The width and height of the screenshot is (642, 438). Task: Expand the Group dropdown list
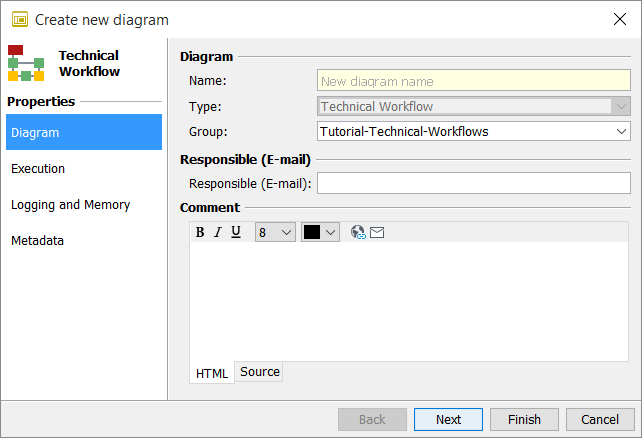click(x=621, y=131)
